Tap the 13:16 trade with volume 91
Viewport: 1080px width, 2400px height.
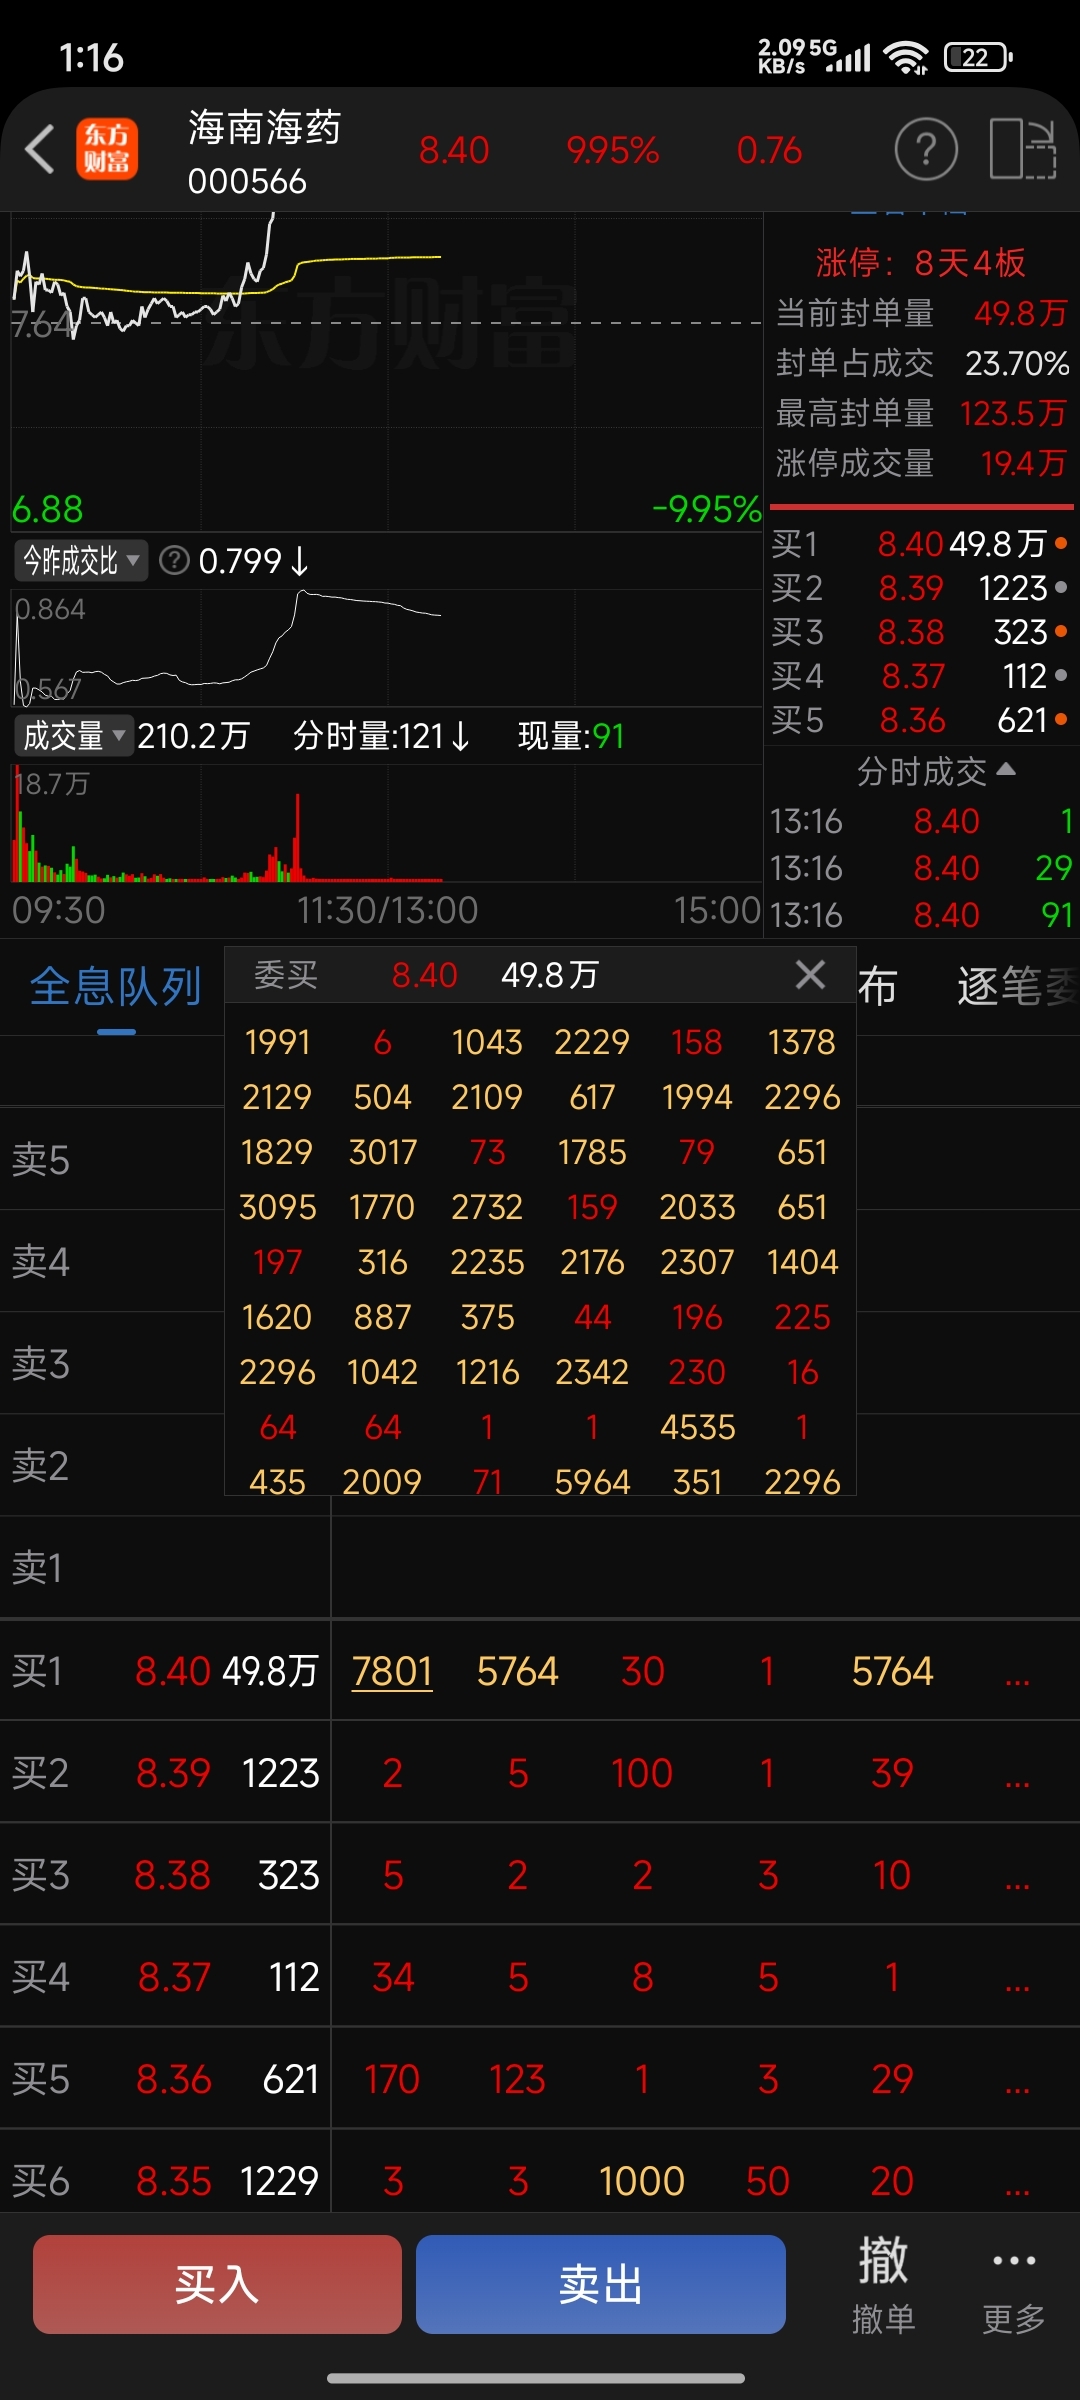pos(920,915)
